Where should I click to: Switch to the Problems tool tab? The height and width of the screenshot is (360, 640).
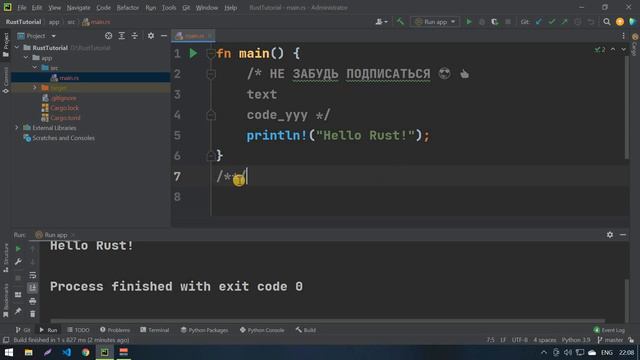click(115, 330)
